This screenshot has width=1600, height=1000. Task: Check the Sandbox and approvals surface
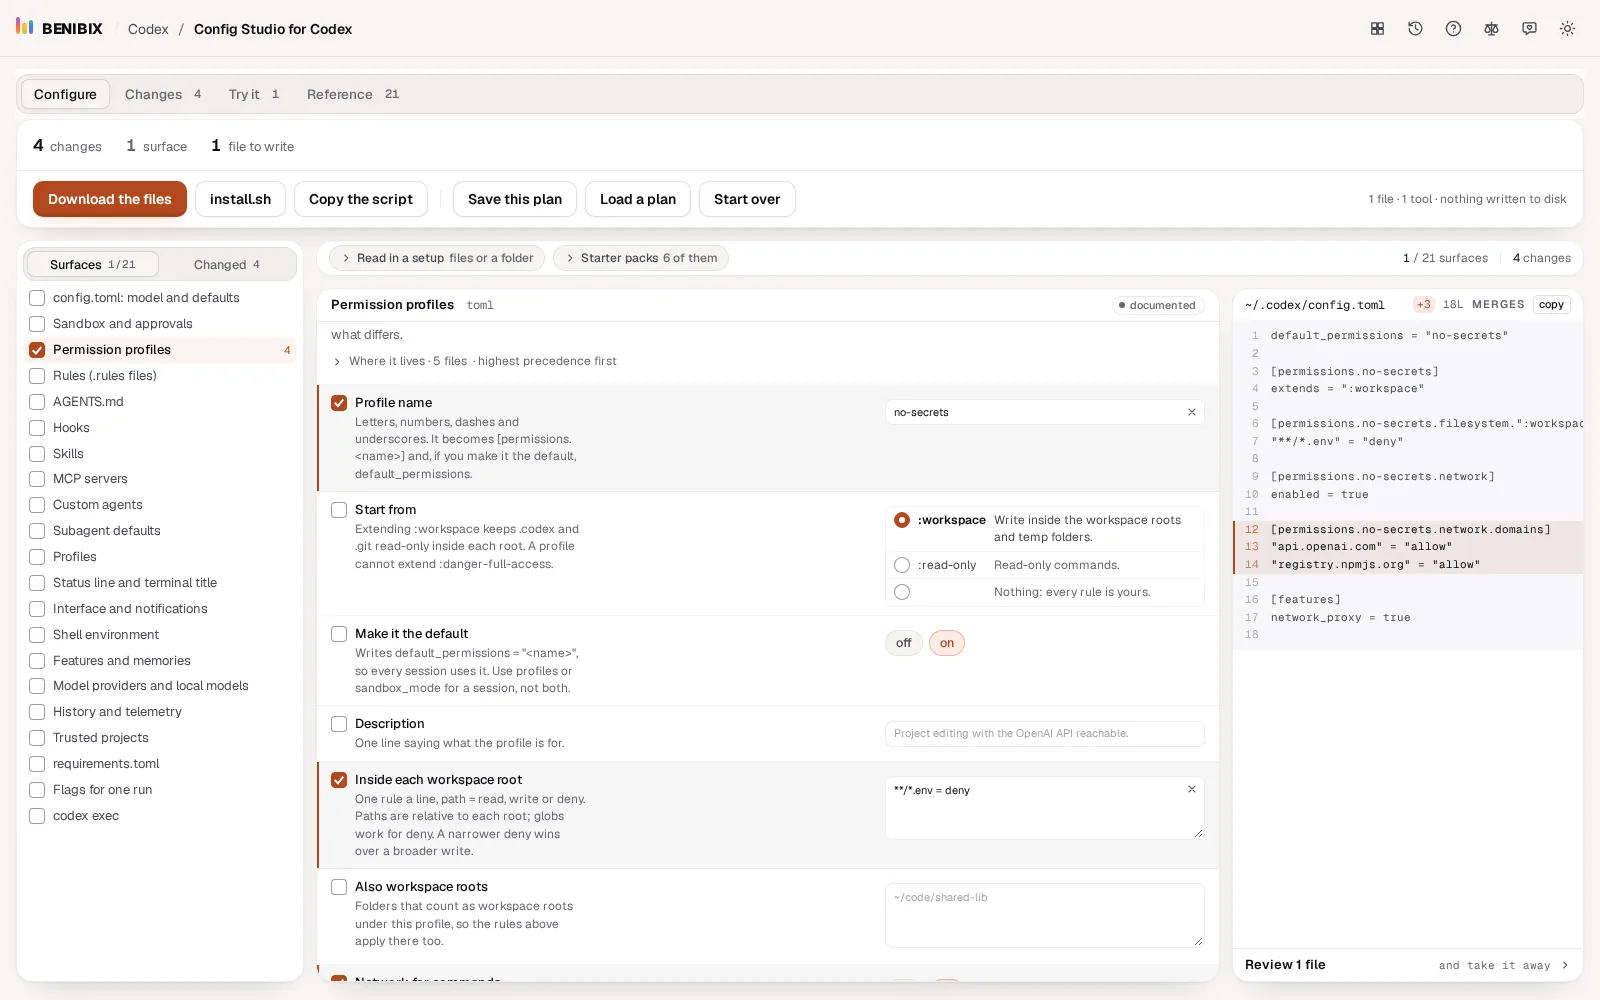pyautogui.click(x=37, y=324)
